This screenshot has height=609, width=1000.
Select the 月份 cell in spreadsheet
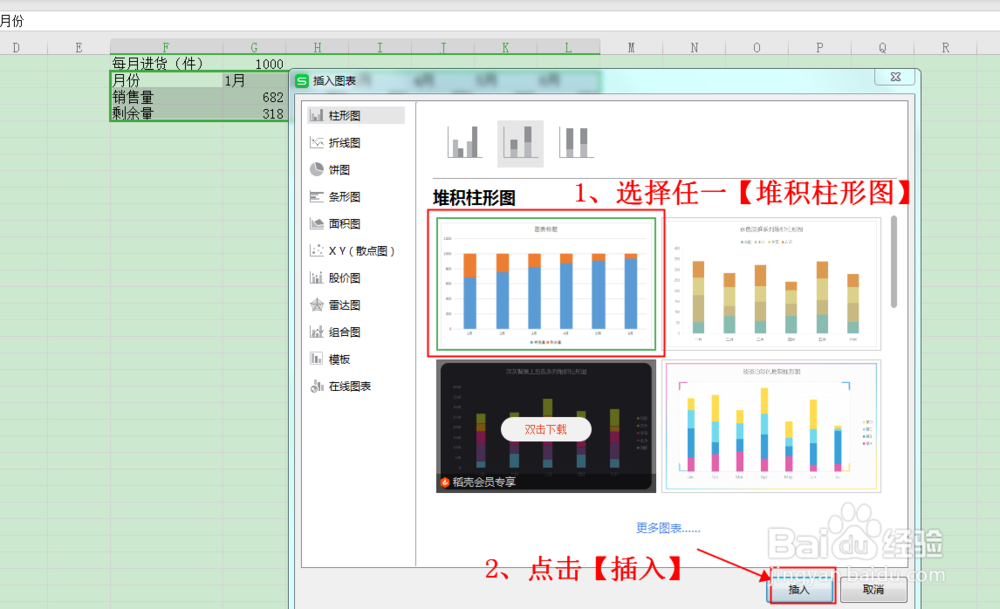[x=166, y=80]
